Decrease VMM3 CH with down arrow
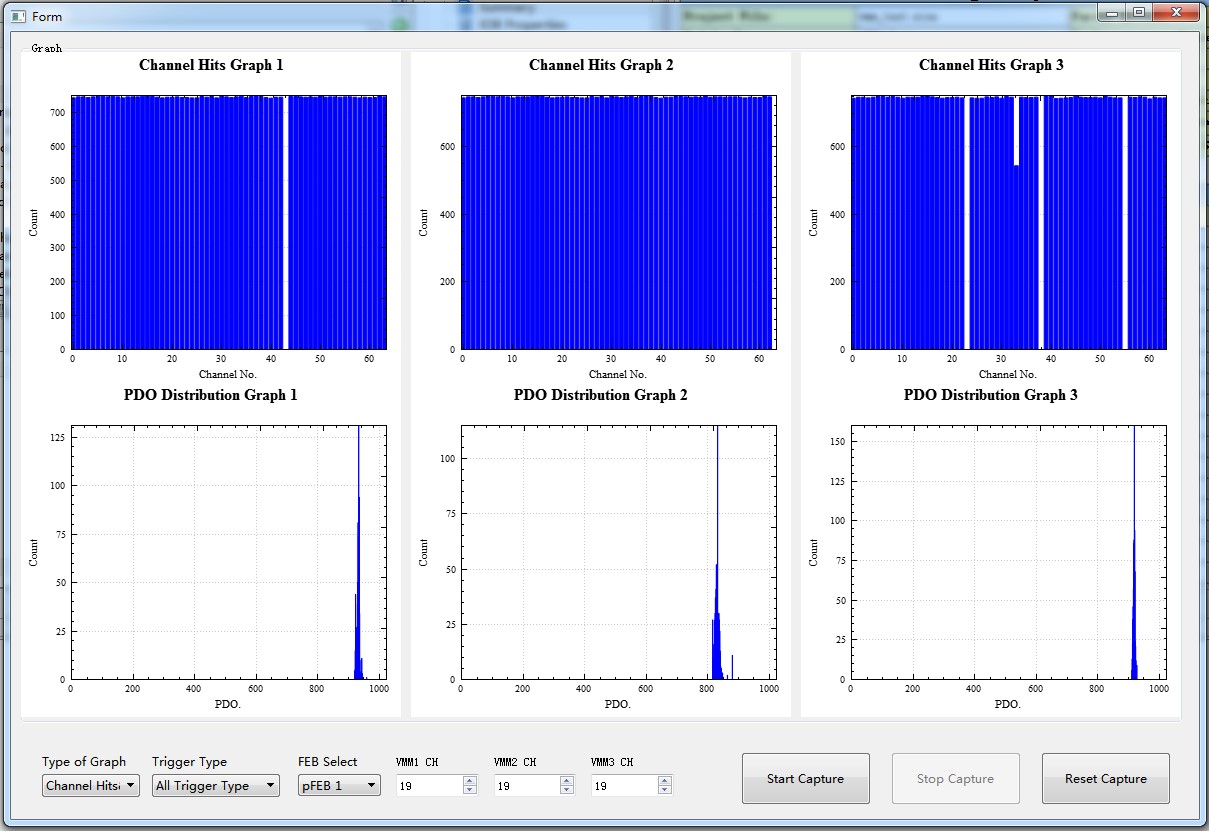The height and width of the screenshot is (831, 1209). click(x=665, y=791)
